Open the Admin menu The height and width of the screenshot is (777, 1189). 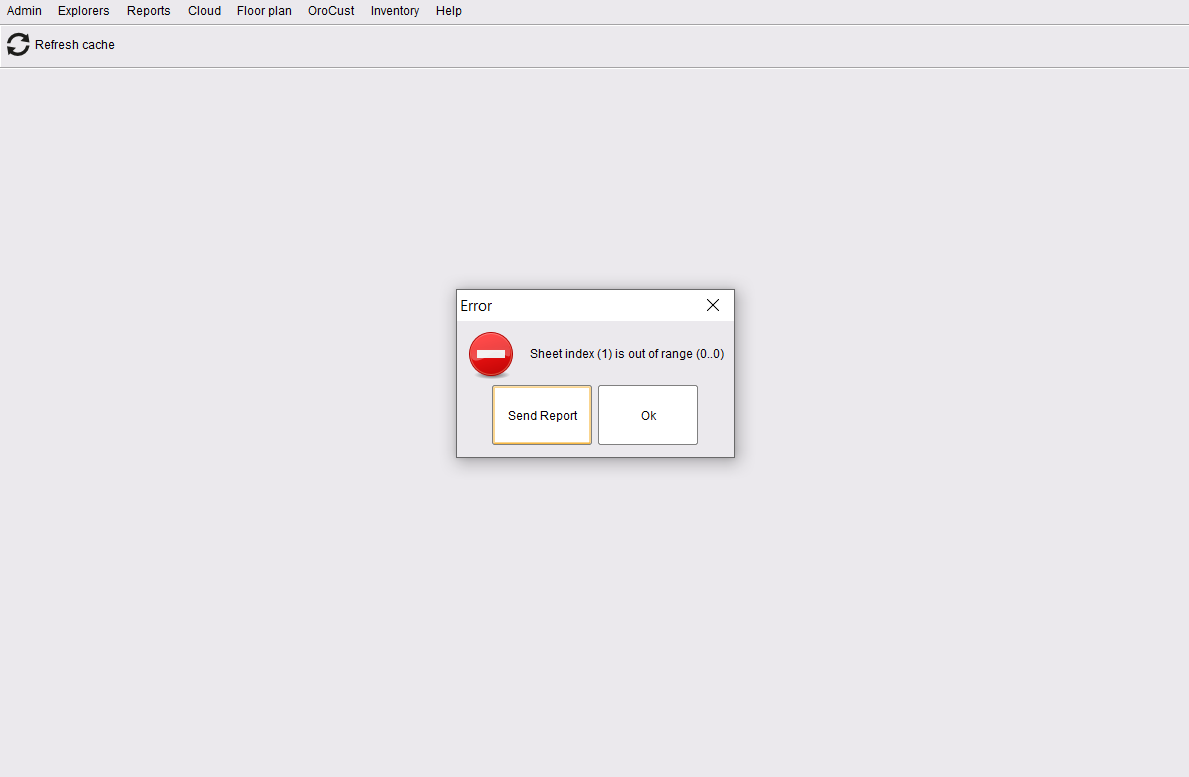tap(24, 11)
